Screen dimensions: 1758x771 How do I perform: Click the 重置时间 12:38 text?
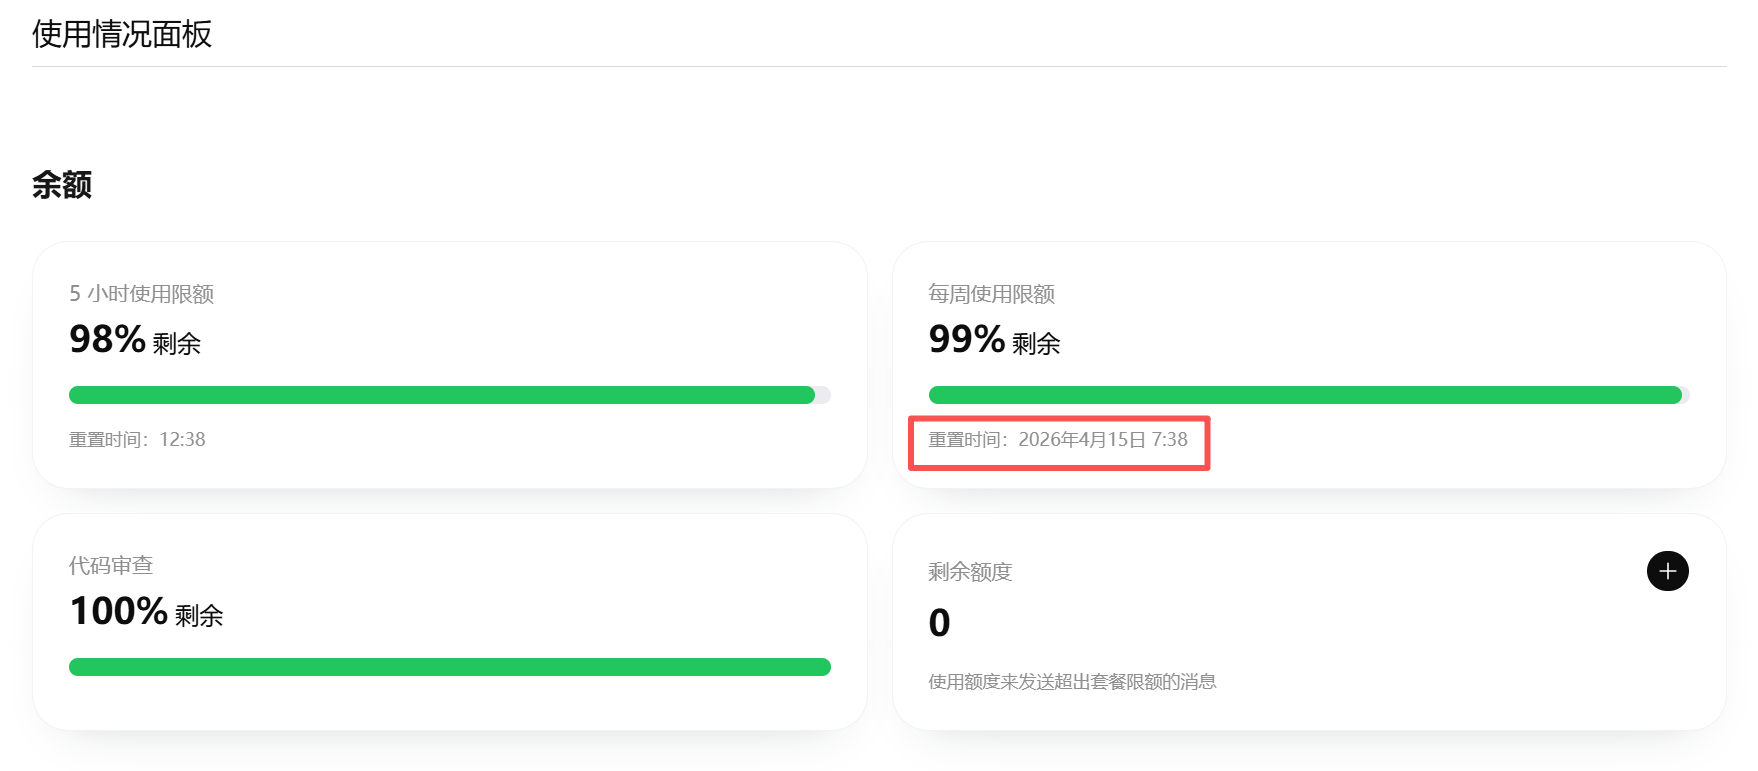137,440
